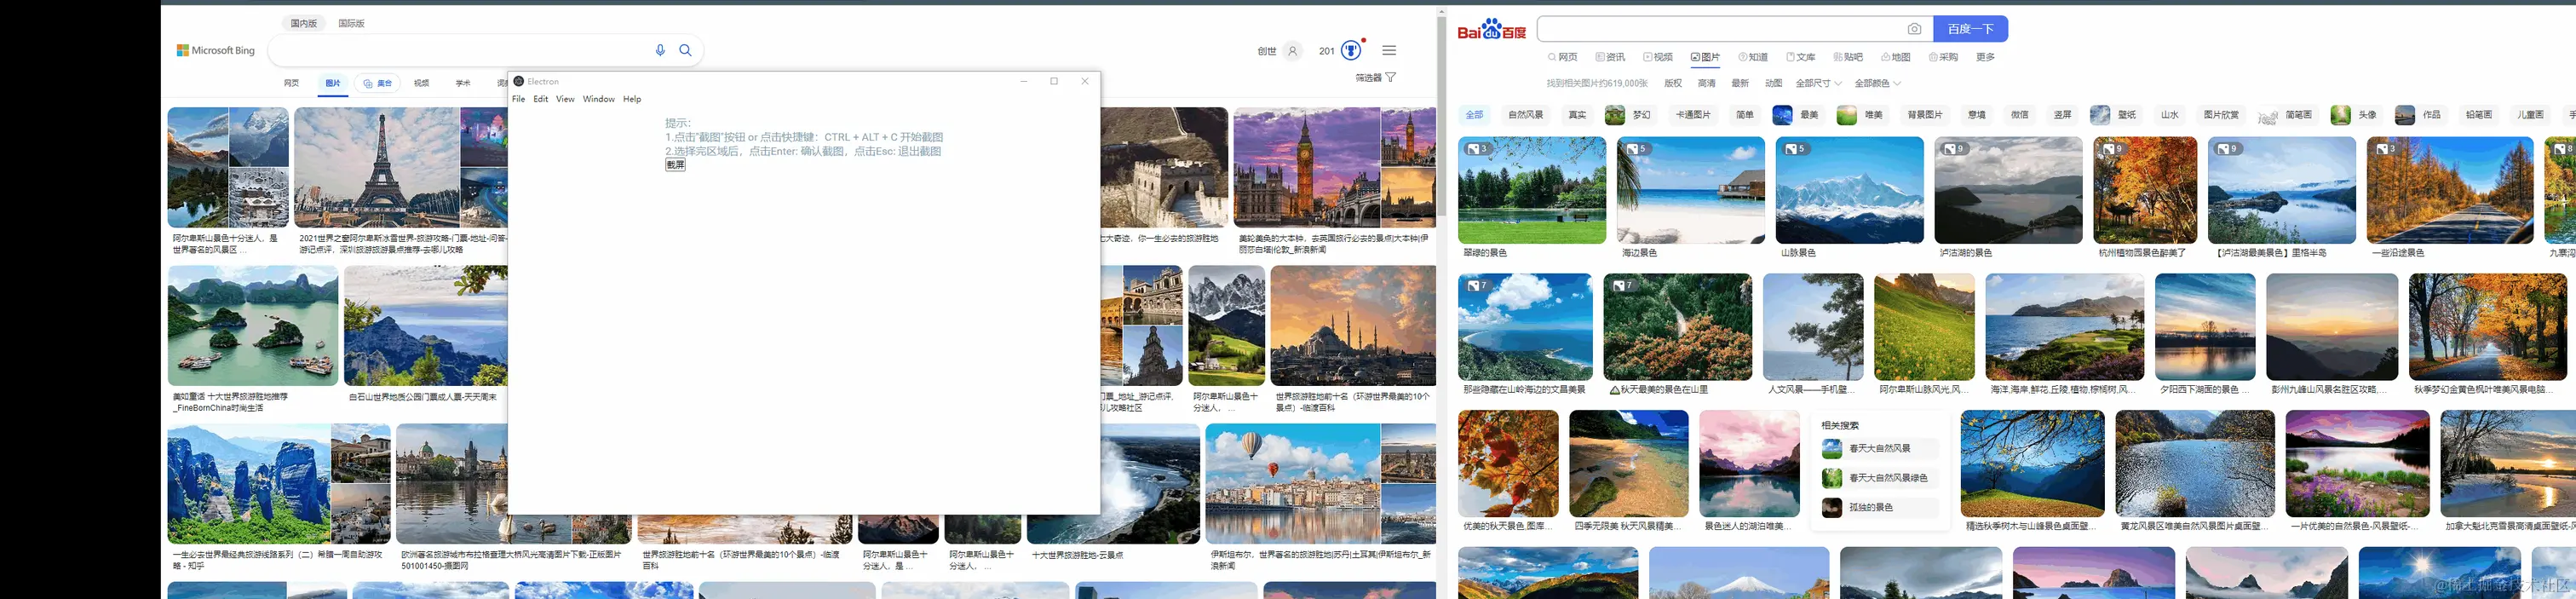Click the Bing 筛选器 filter funnel icon
2576x599 pixels.
tap(1391, 77)
